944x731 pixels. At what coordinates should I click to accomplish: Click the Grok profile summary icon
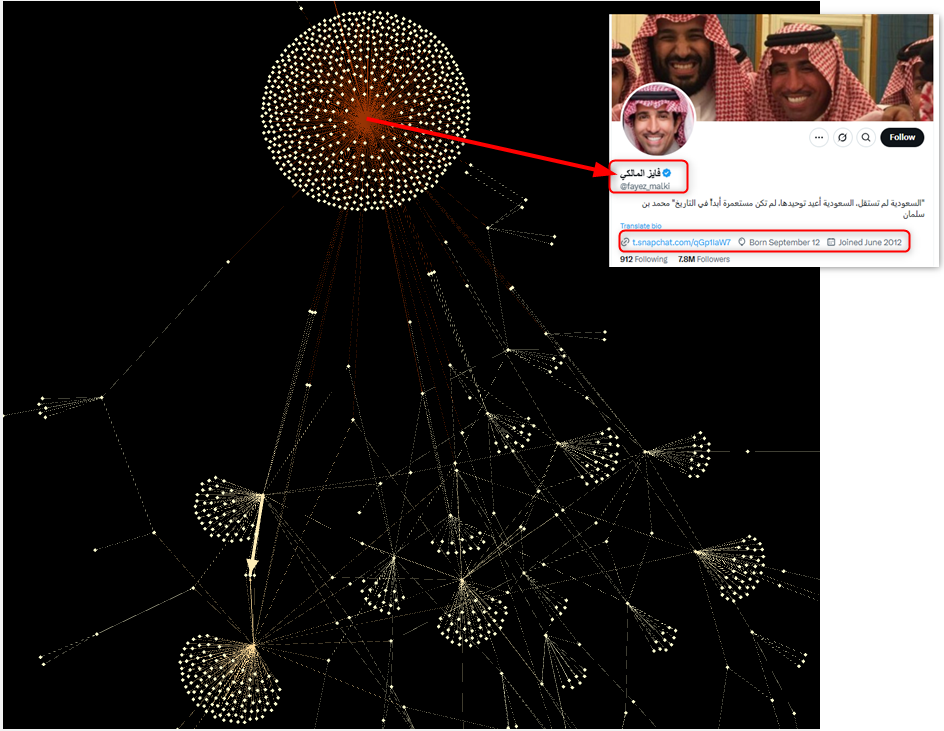pyautogui.click(x=842, y=137)
